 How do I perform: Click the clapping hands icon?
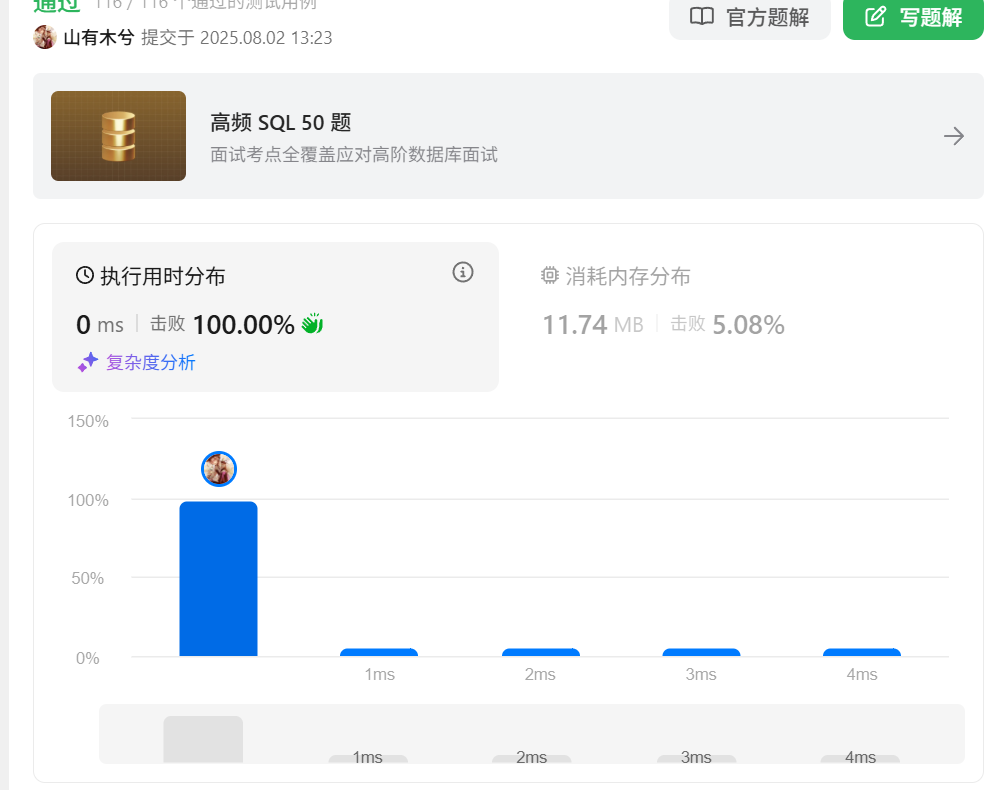(x=312, y=324)
